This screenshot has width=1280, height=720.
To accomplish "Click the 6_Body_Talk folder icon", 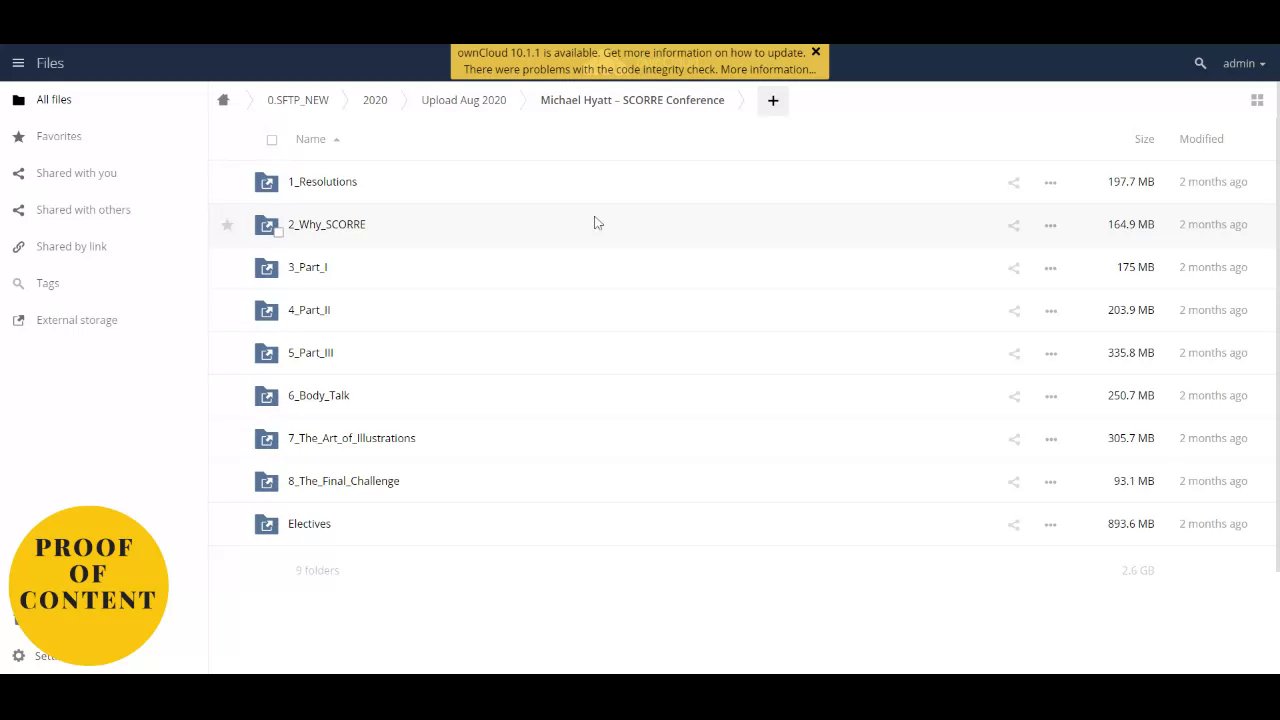I will (x=266, y=396).
